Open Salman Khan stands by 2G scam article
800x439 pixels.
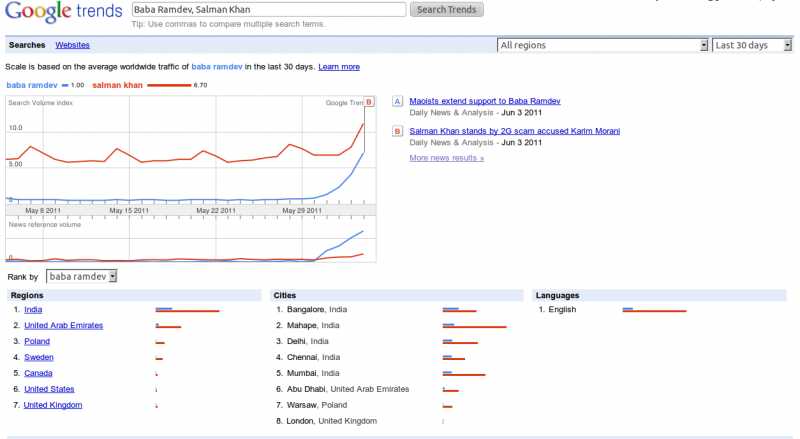[x=514, y=131]
